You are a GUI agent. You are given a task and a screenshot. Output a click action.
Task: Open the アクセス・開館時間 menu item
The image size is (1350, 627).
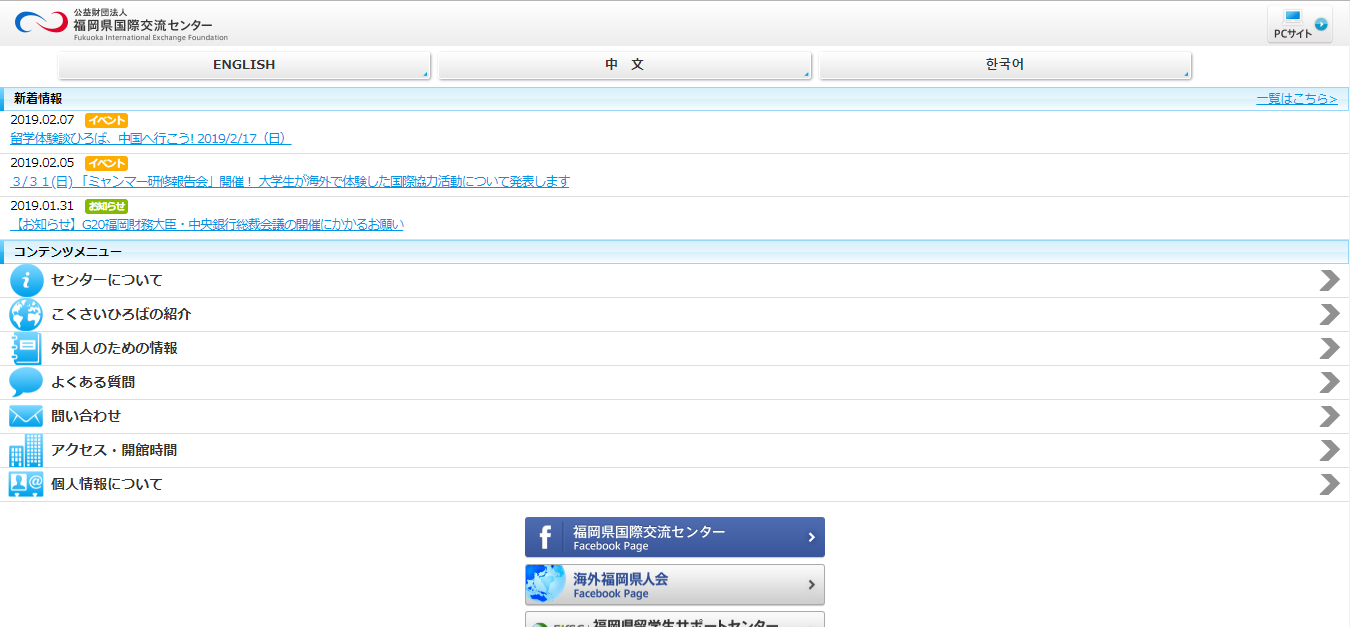tap(675, 450)
